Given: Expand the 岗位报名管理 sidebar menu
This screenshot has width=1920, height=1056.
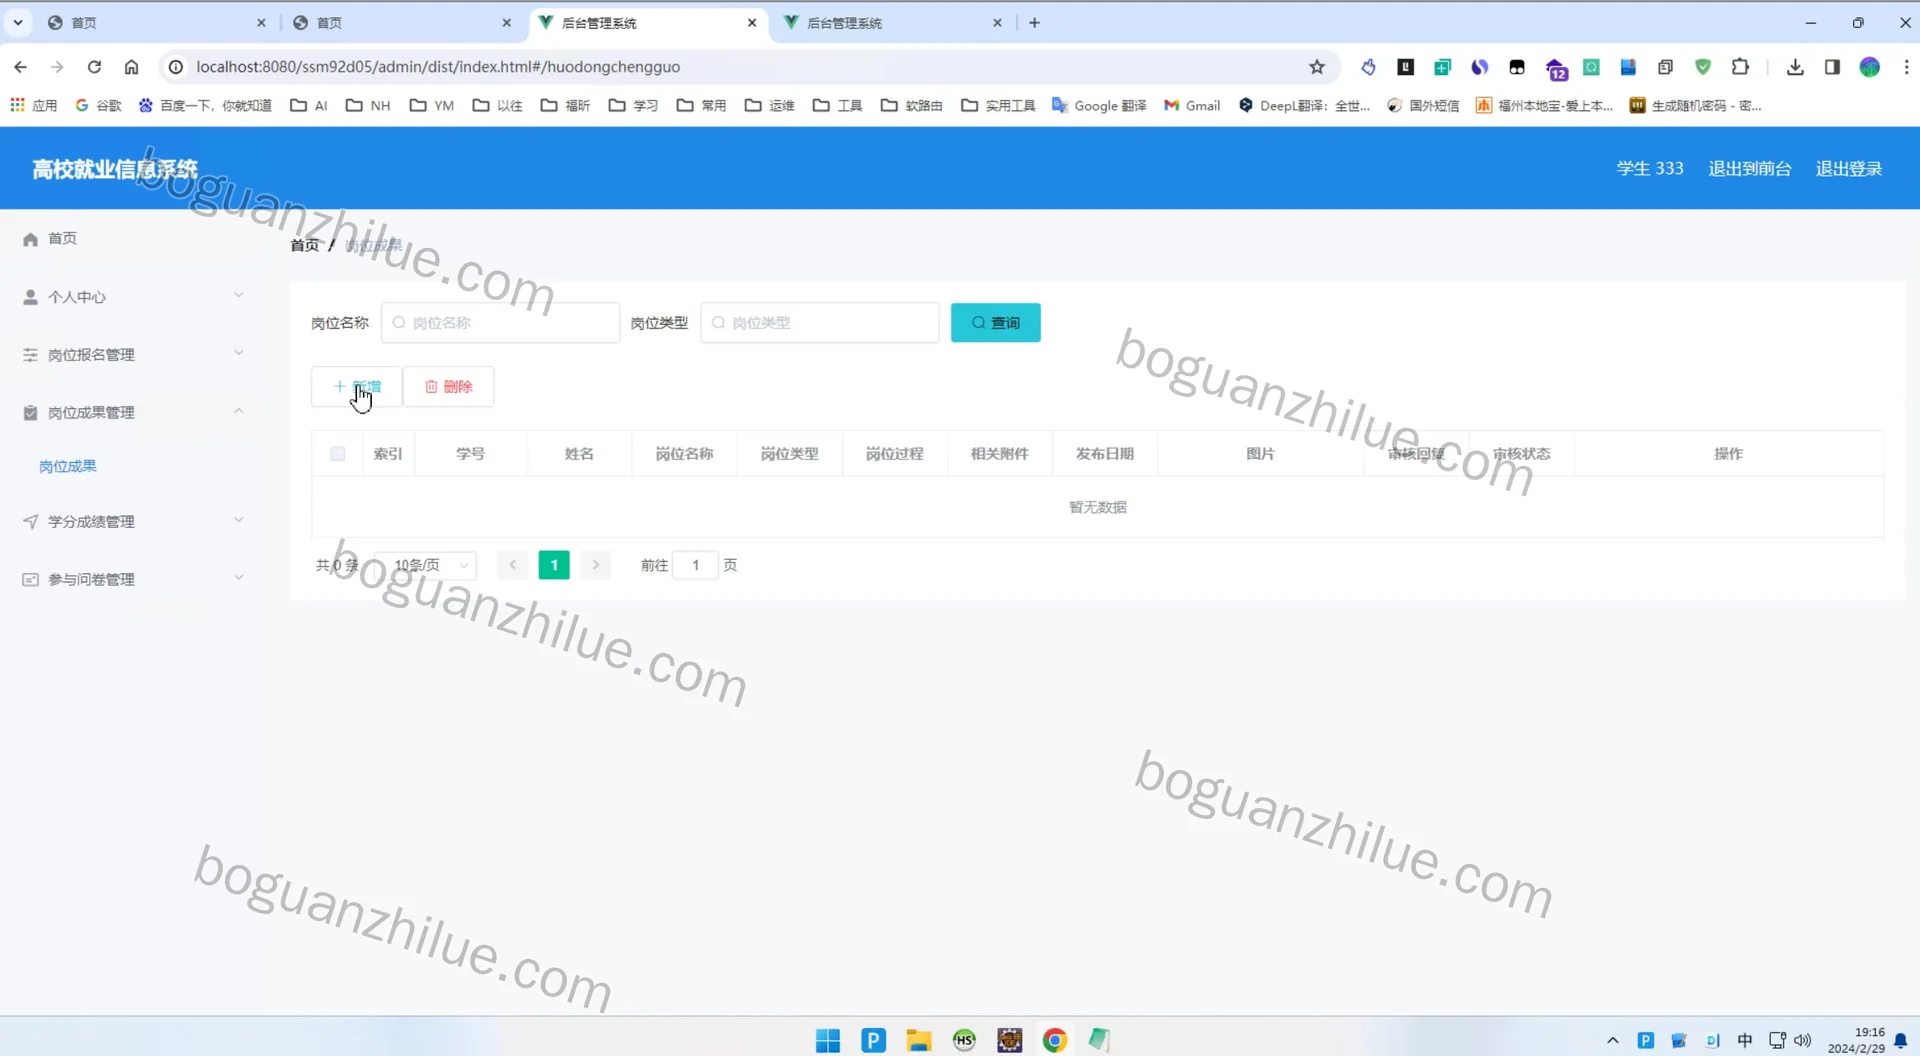Looking at the screenshot, I should click(x=132, y=354).
